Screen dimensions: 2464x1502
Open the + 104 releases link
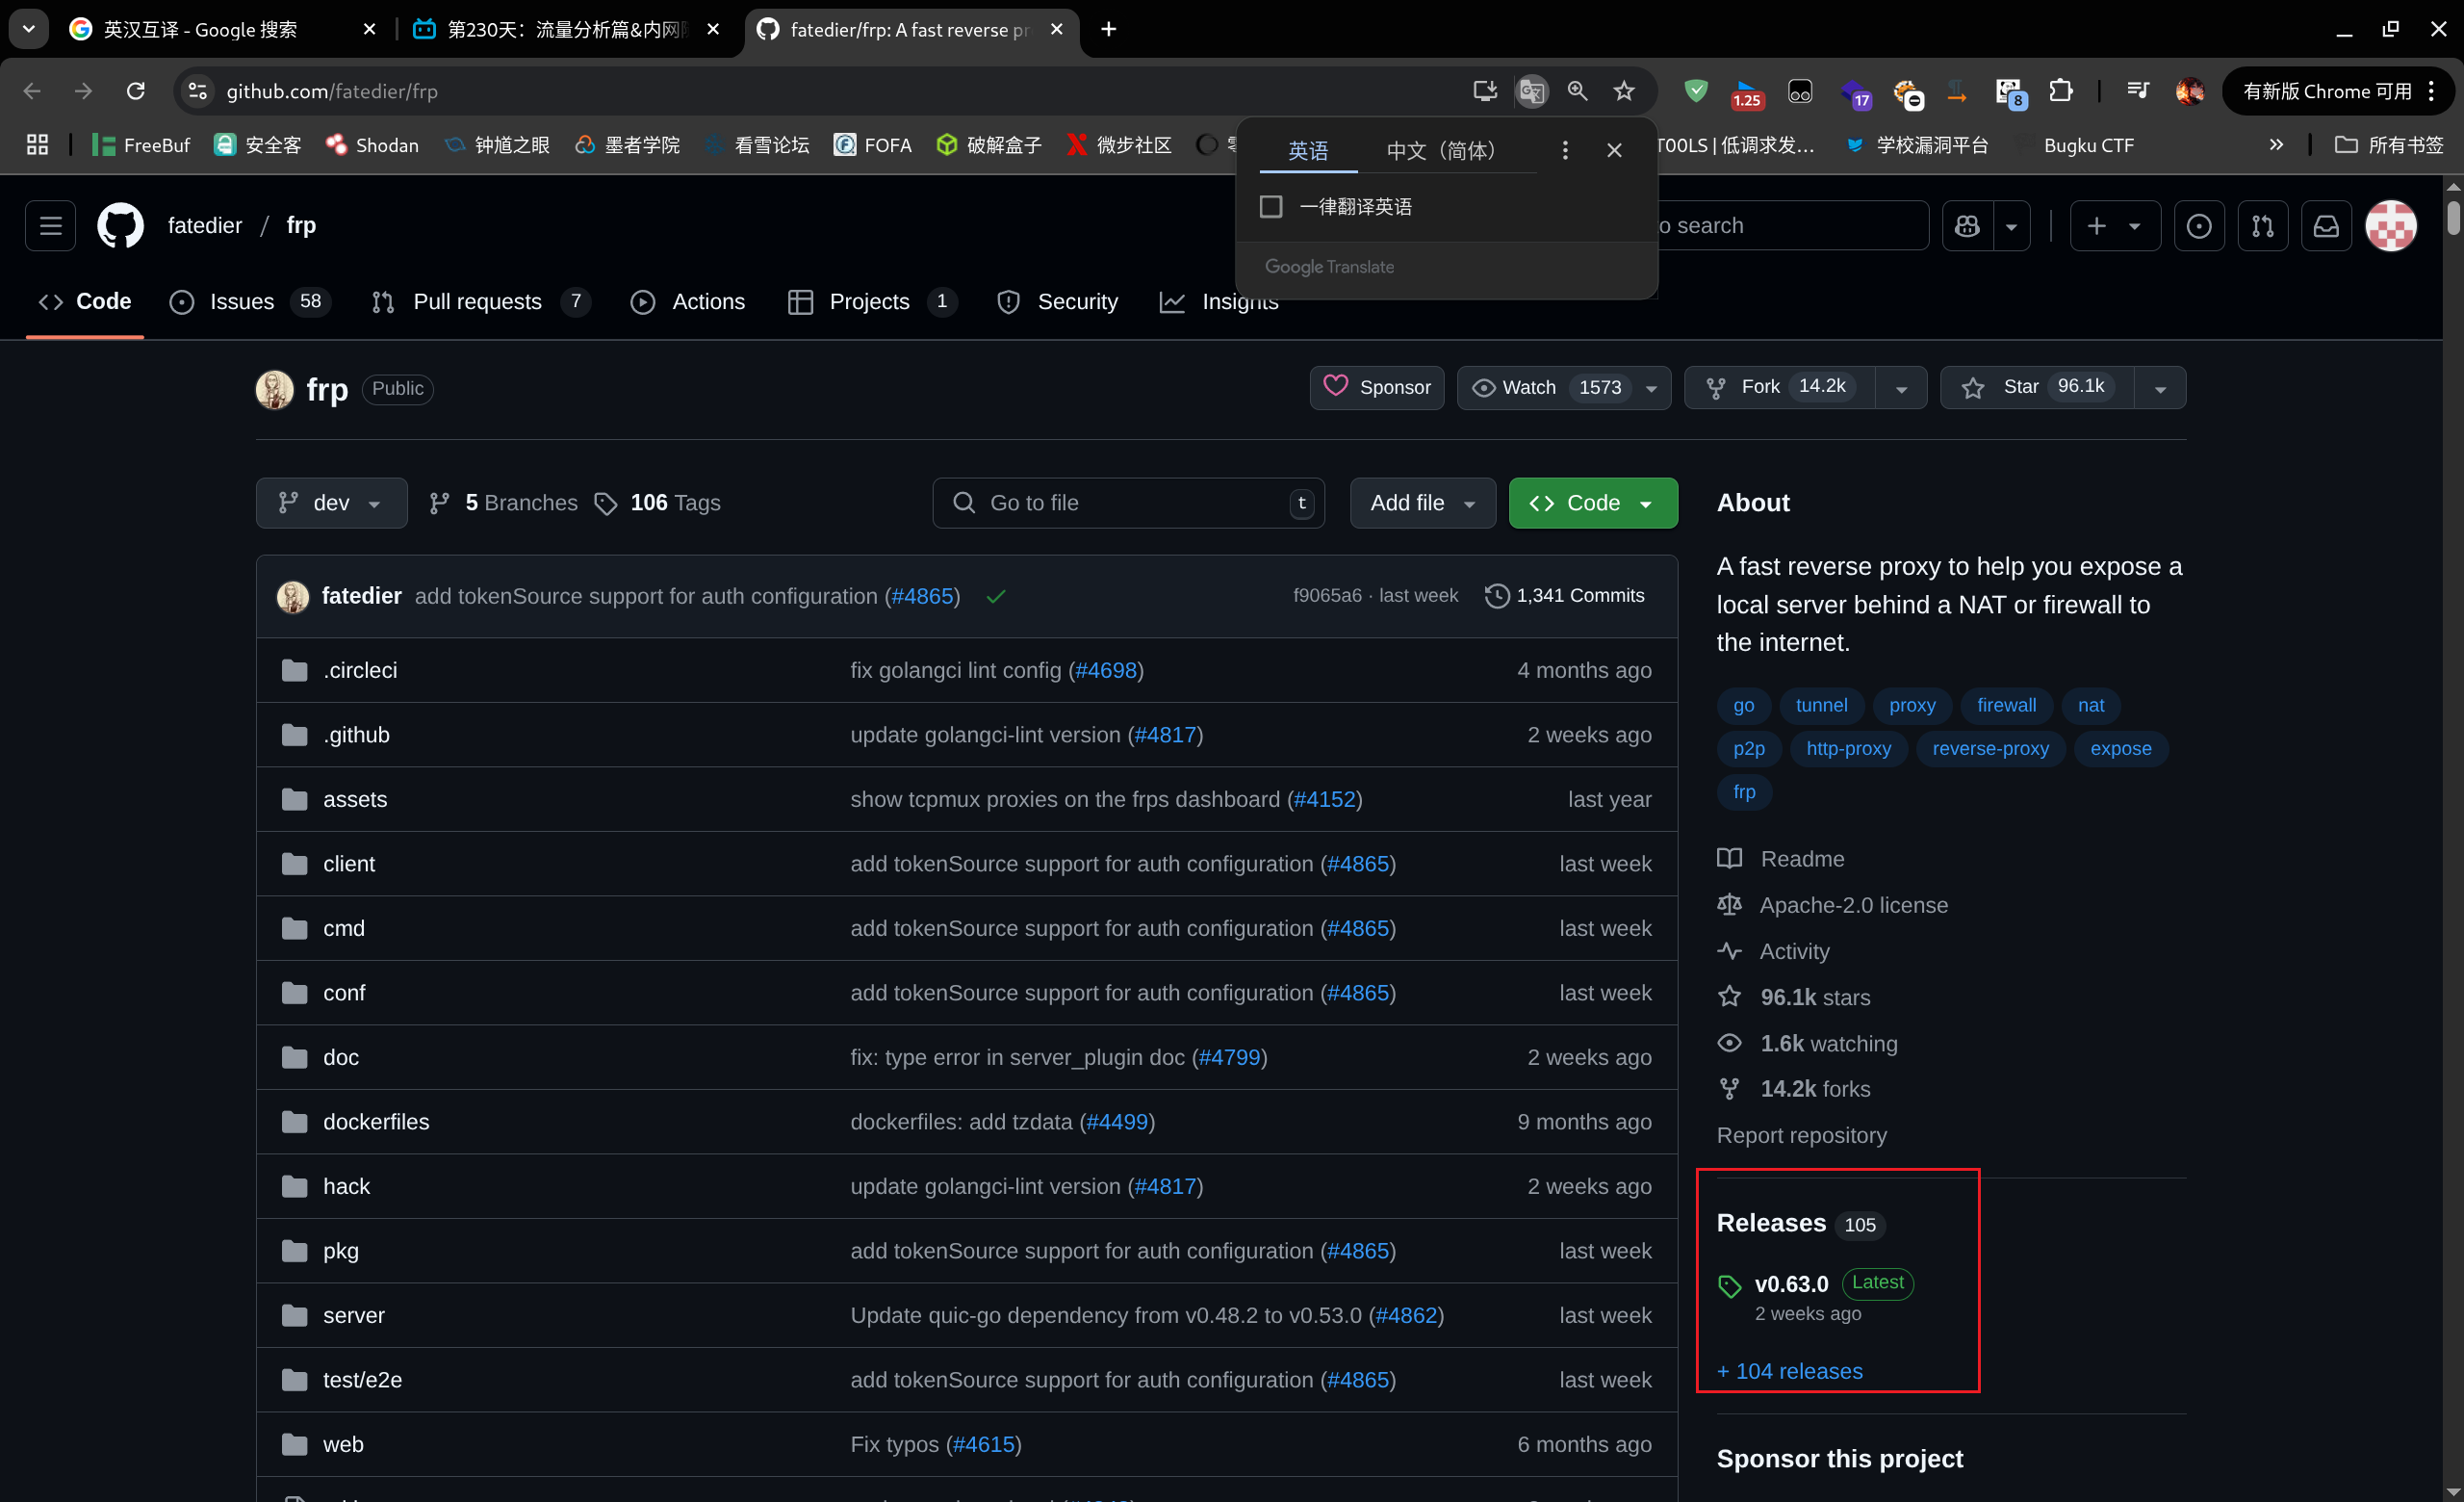point(1789,1371)
